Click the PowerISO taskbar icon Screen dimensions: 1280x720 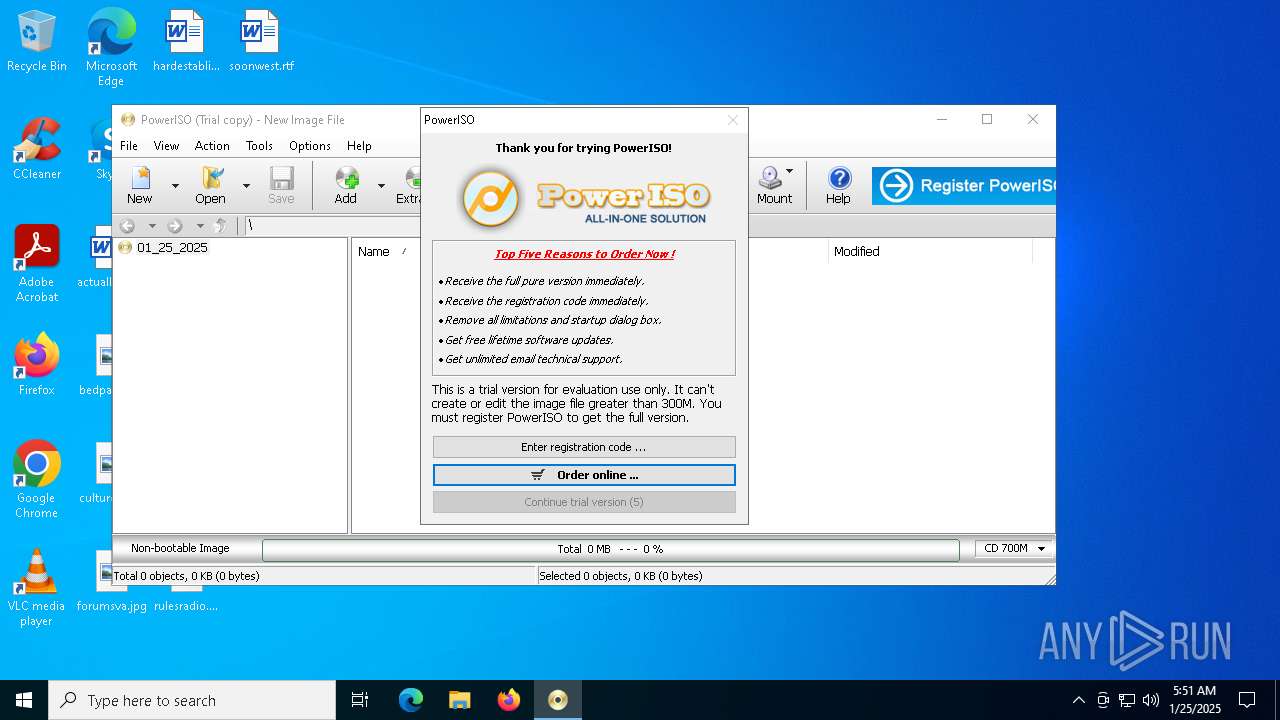tap(558, 700)
